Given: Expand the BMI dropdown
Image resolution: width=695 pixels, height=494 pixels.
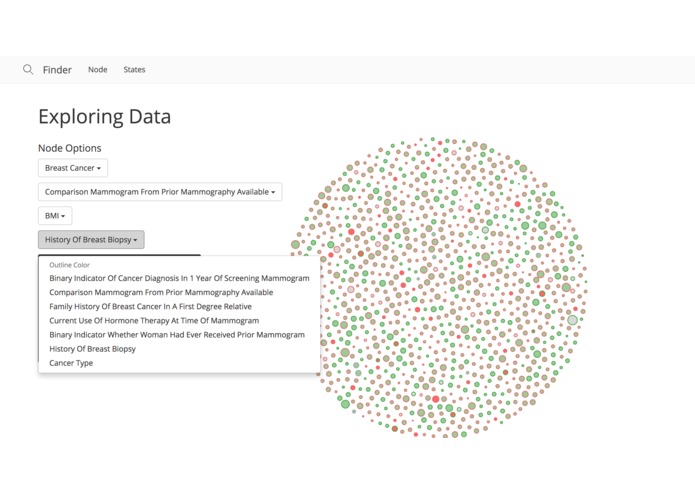Looking at the screenshot, I should pyautogui.click(x=55, y=216).
